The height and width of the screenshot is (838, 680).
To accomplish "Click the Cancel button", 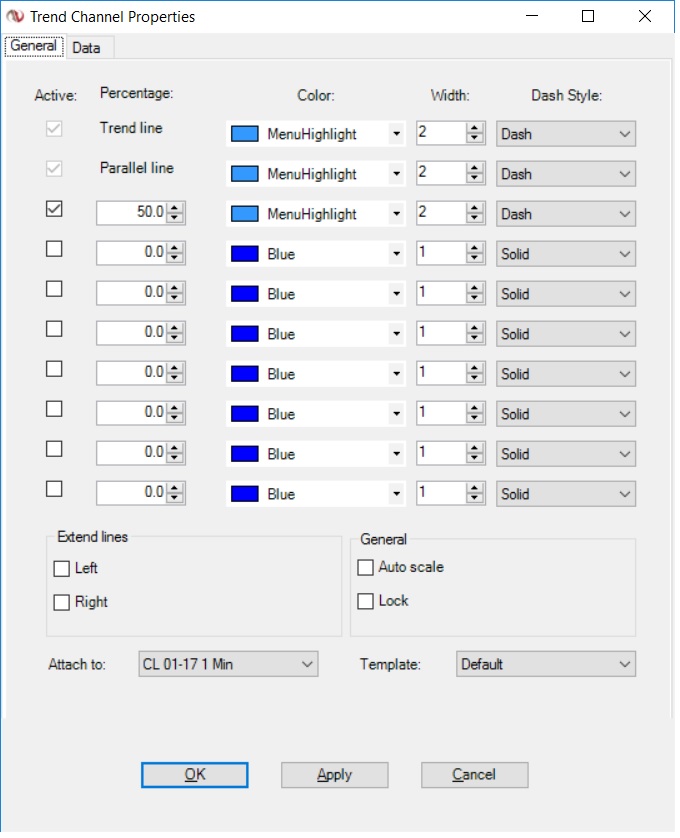I will pyautogui.click(x=474, y=775).
